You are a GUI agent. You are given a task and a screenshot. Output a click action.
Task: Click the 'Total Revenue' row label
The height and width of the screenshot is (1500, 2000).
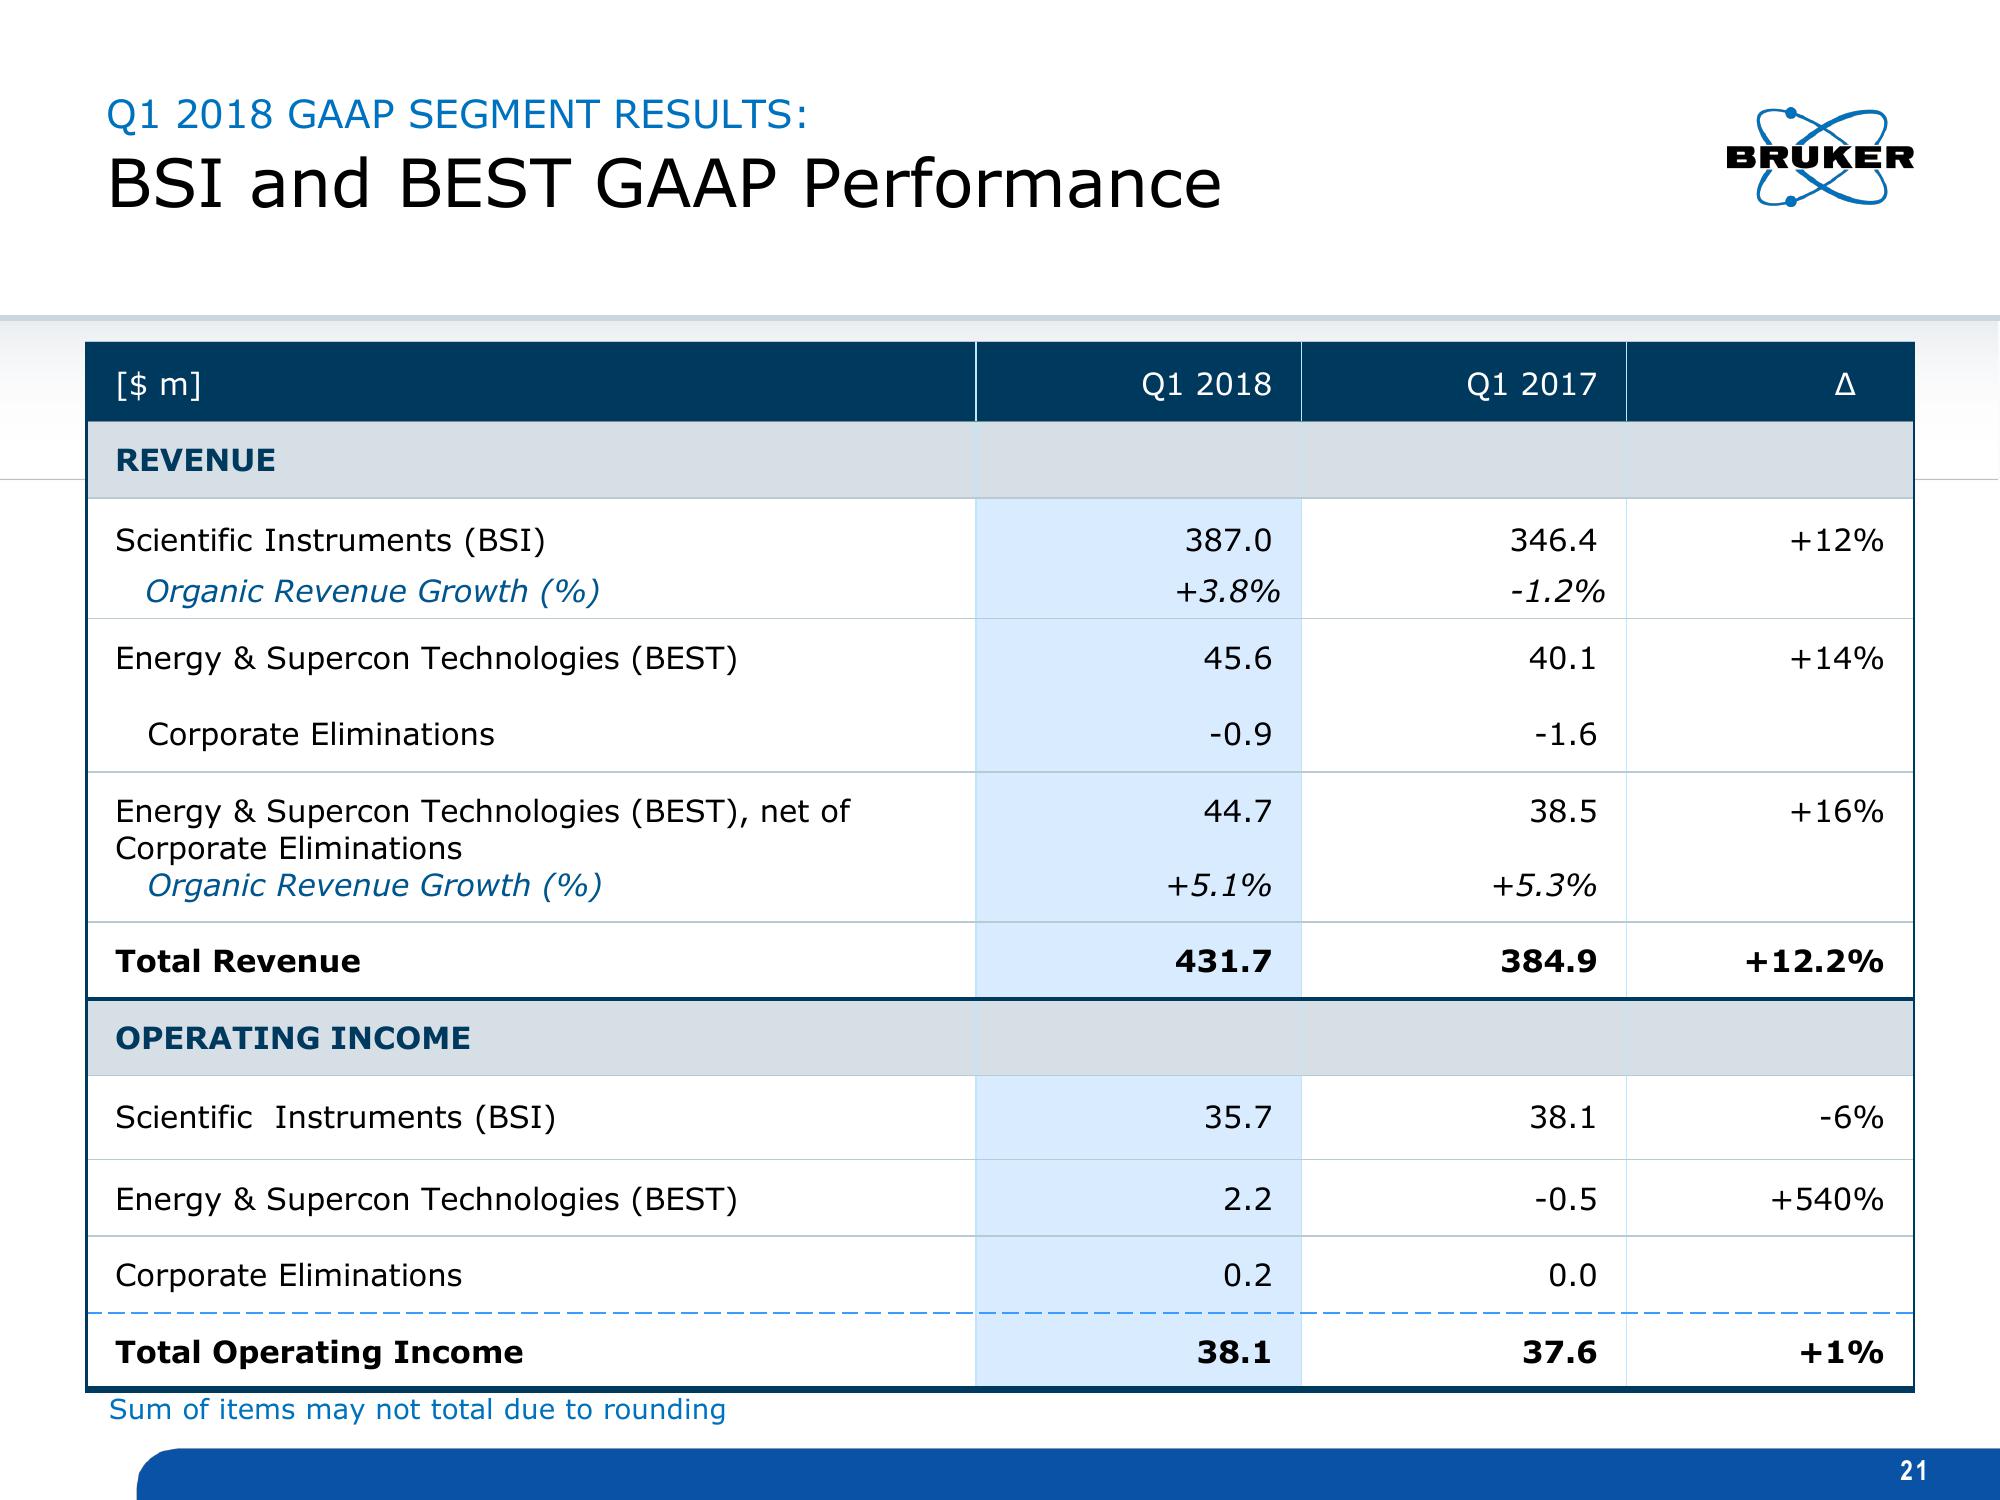point(238,961)
